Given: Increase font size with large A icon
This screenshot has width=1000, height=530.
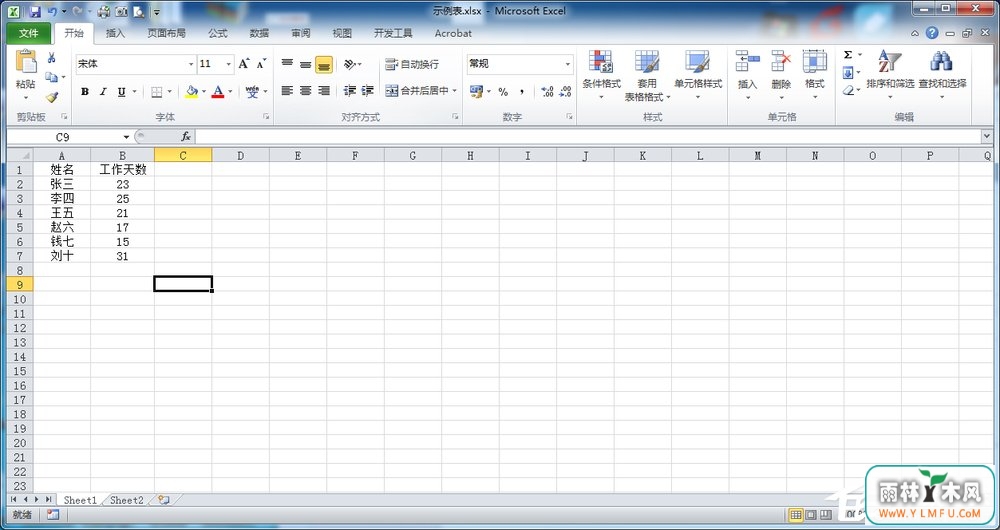Looking at the screenshot, I should 244,64.
